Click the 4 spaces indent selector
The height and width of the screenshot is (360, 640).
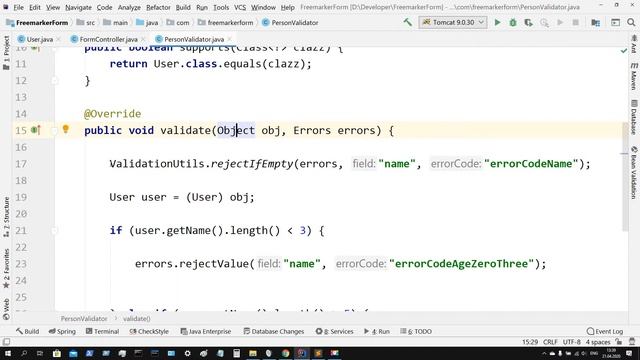coord(598,342)
